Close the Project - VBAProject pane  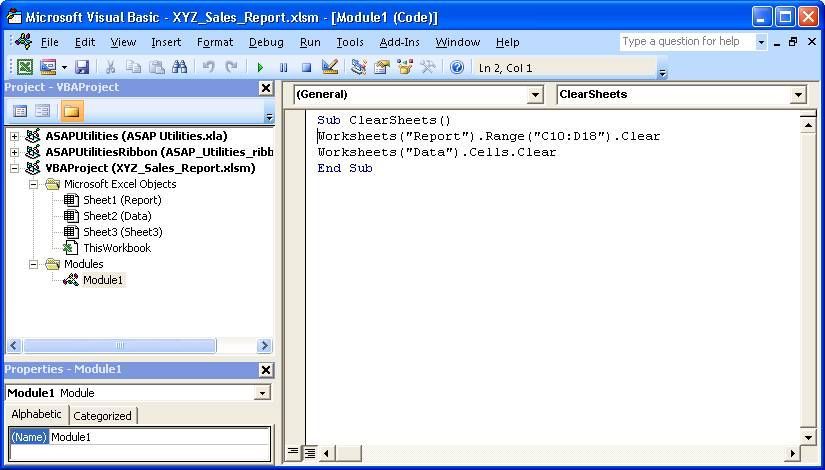click(x=266, y=88)
